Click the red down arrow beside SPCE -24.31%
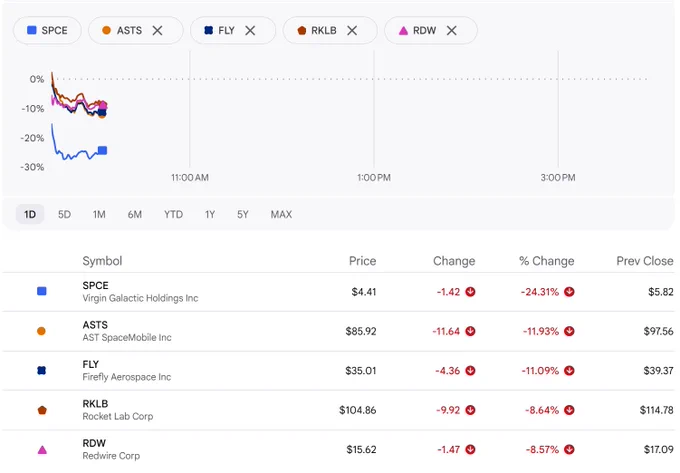This screenshot has width=680, height=473. tap(569, 292)
